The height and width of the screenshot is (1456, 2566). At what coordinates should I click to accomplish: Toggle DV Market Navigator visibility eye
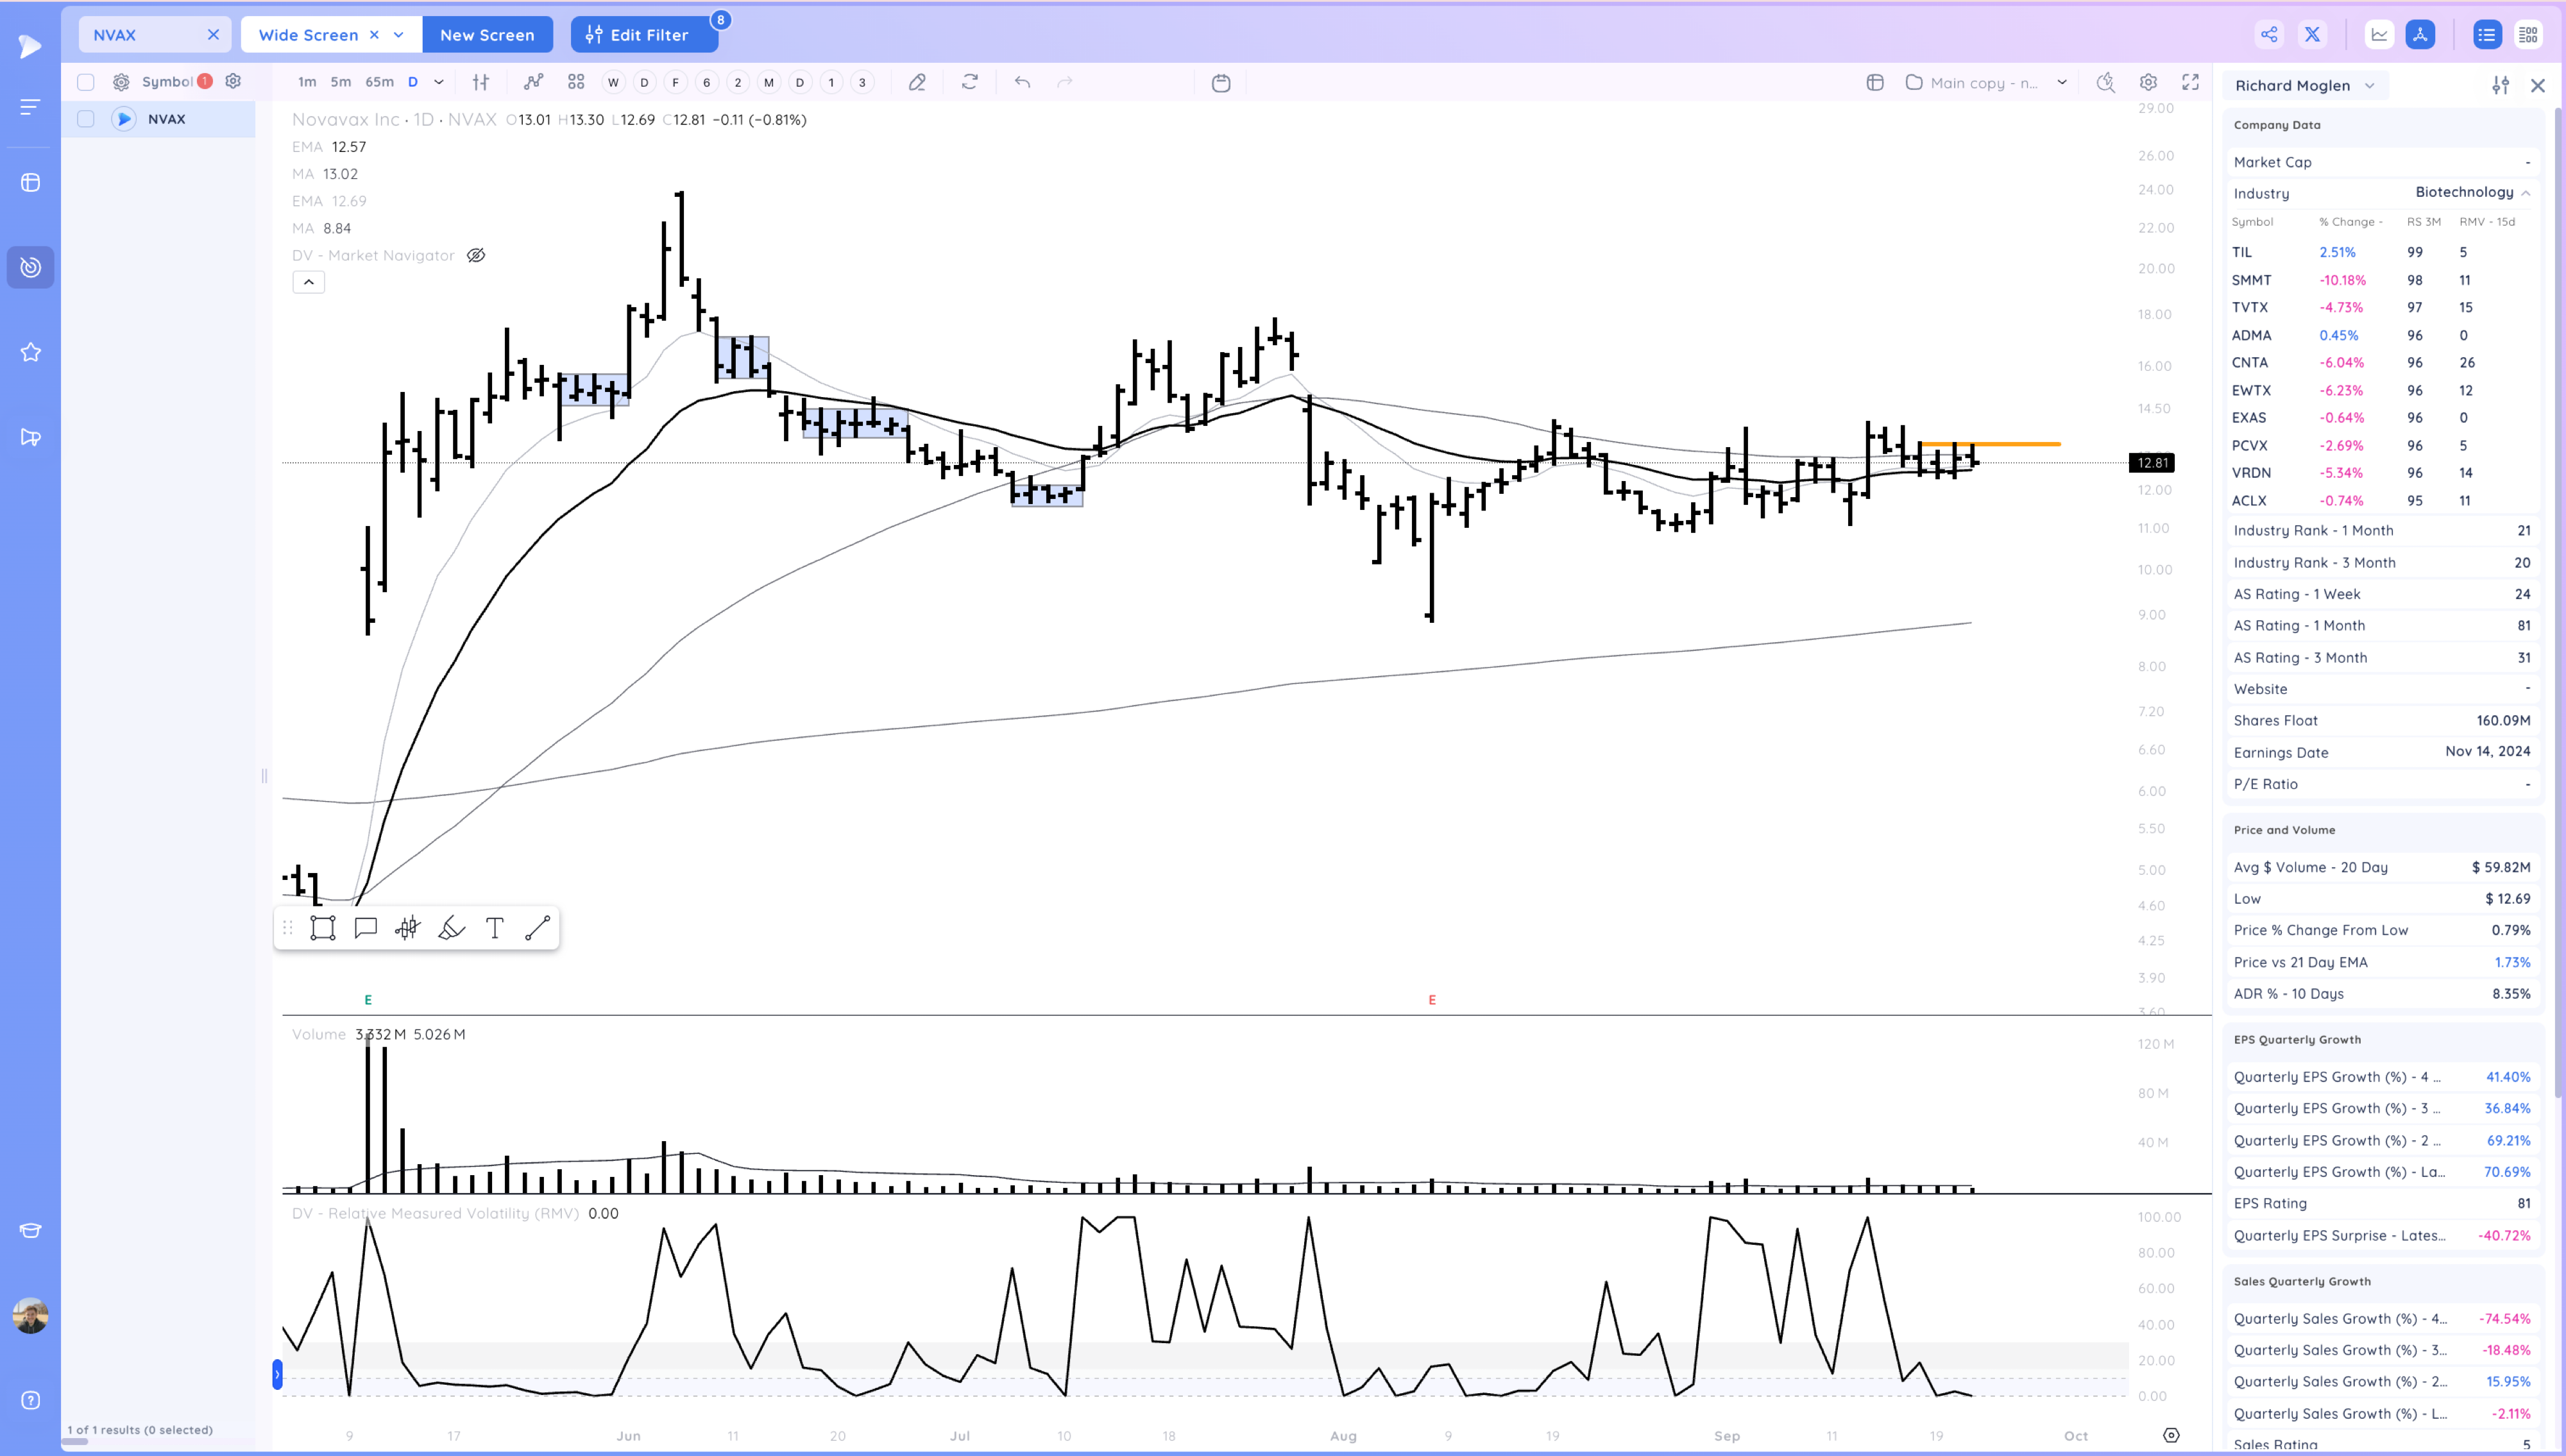pos(476,255)
